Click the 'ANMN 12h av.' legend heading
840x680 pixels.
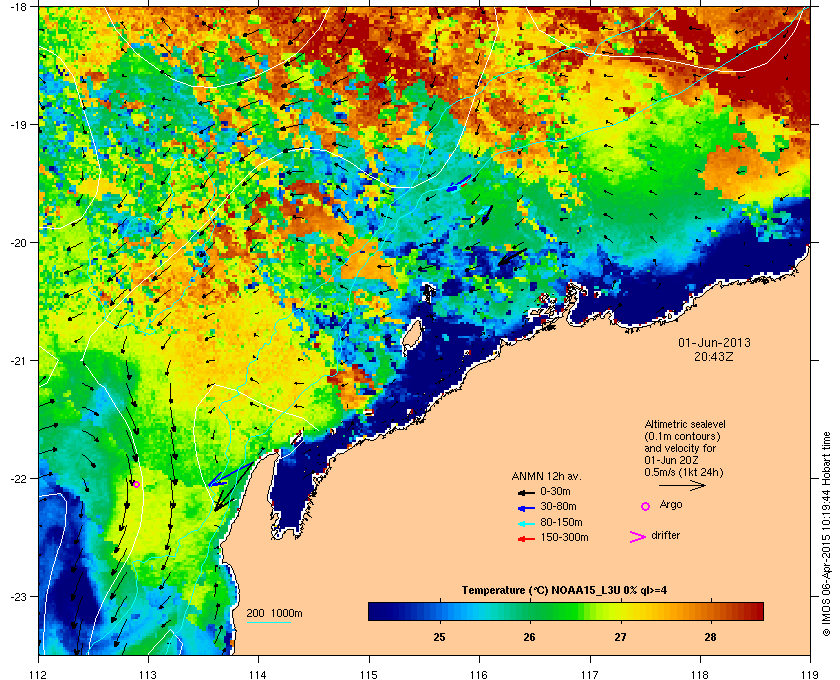546,476
